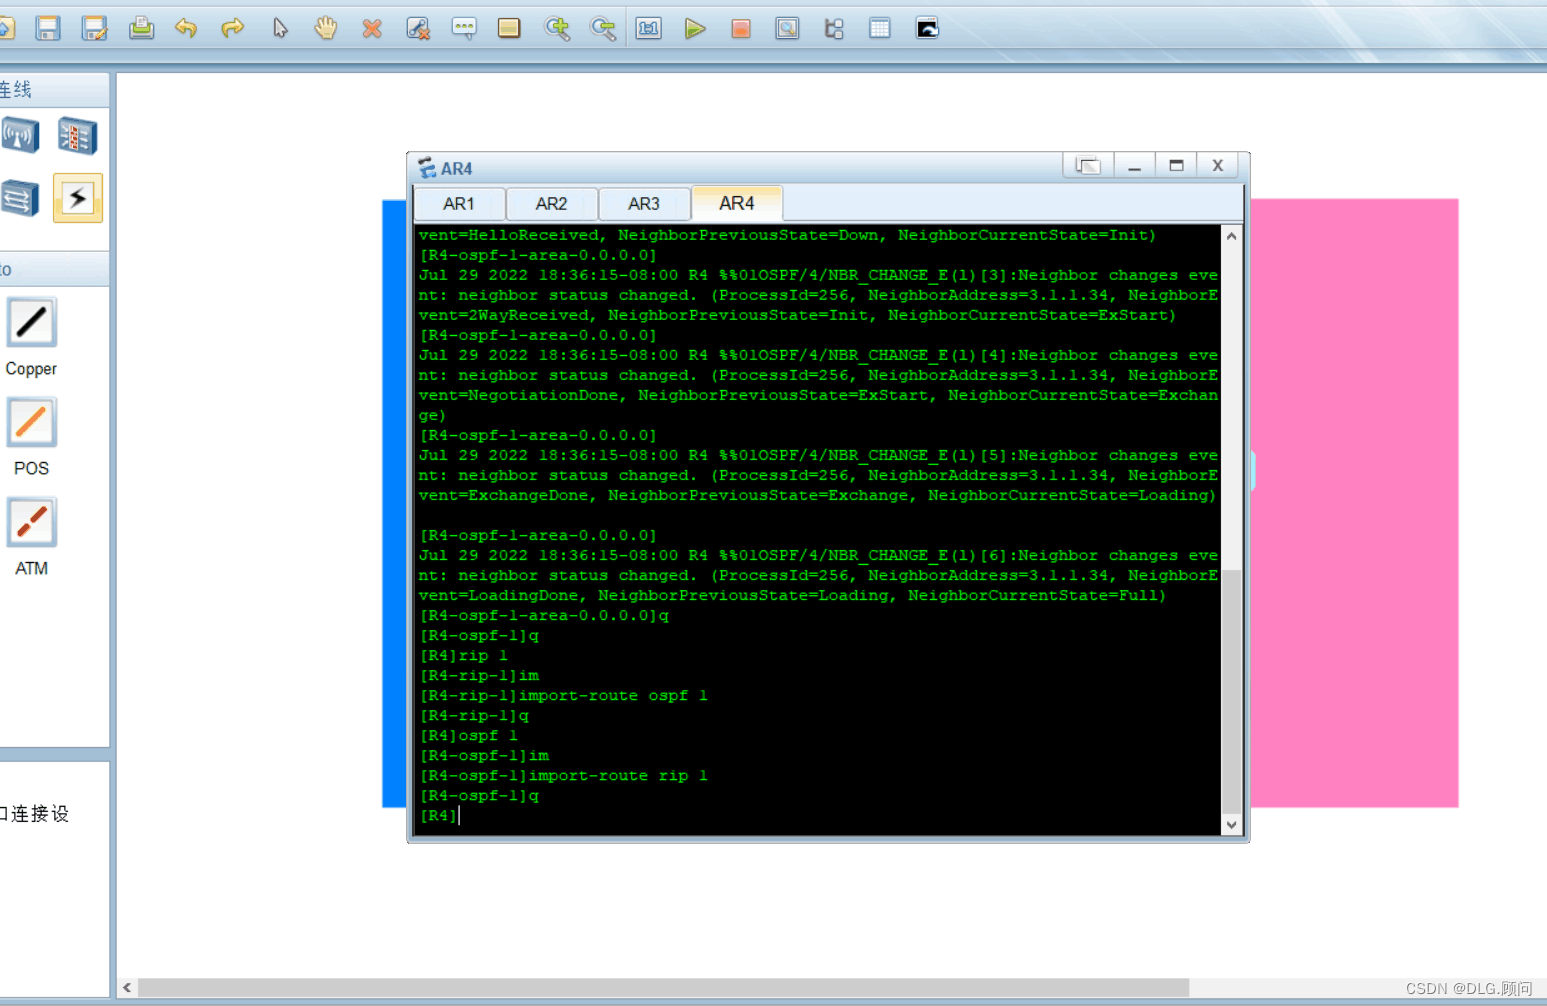Open all CLI with the black terminal icon
Screen dimensions: 1547x1006
coord(927,28)
